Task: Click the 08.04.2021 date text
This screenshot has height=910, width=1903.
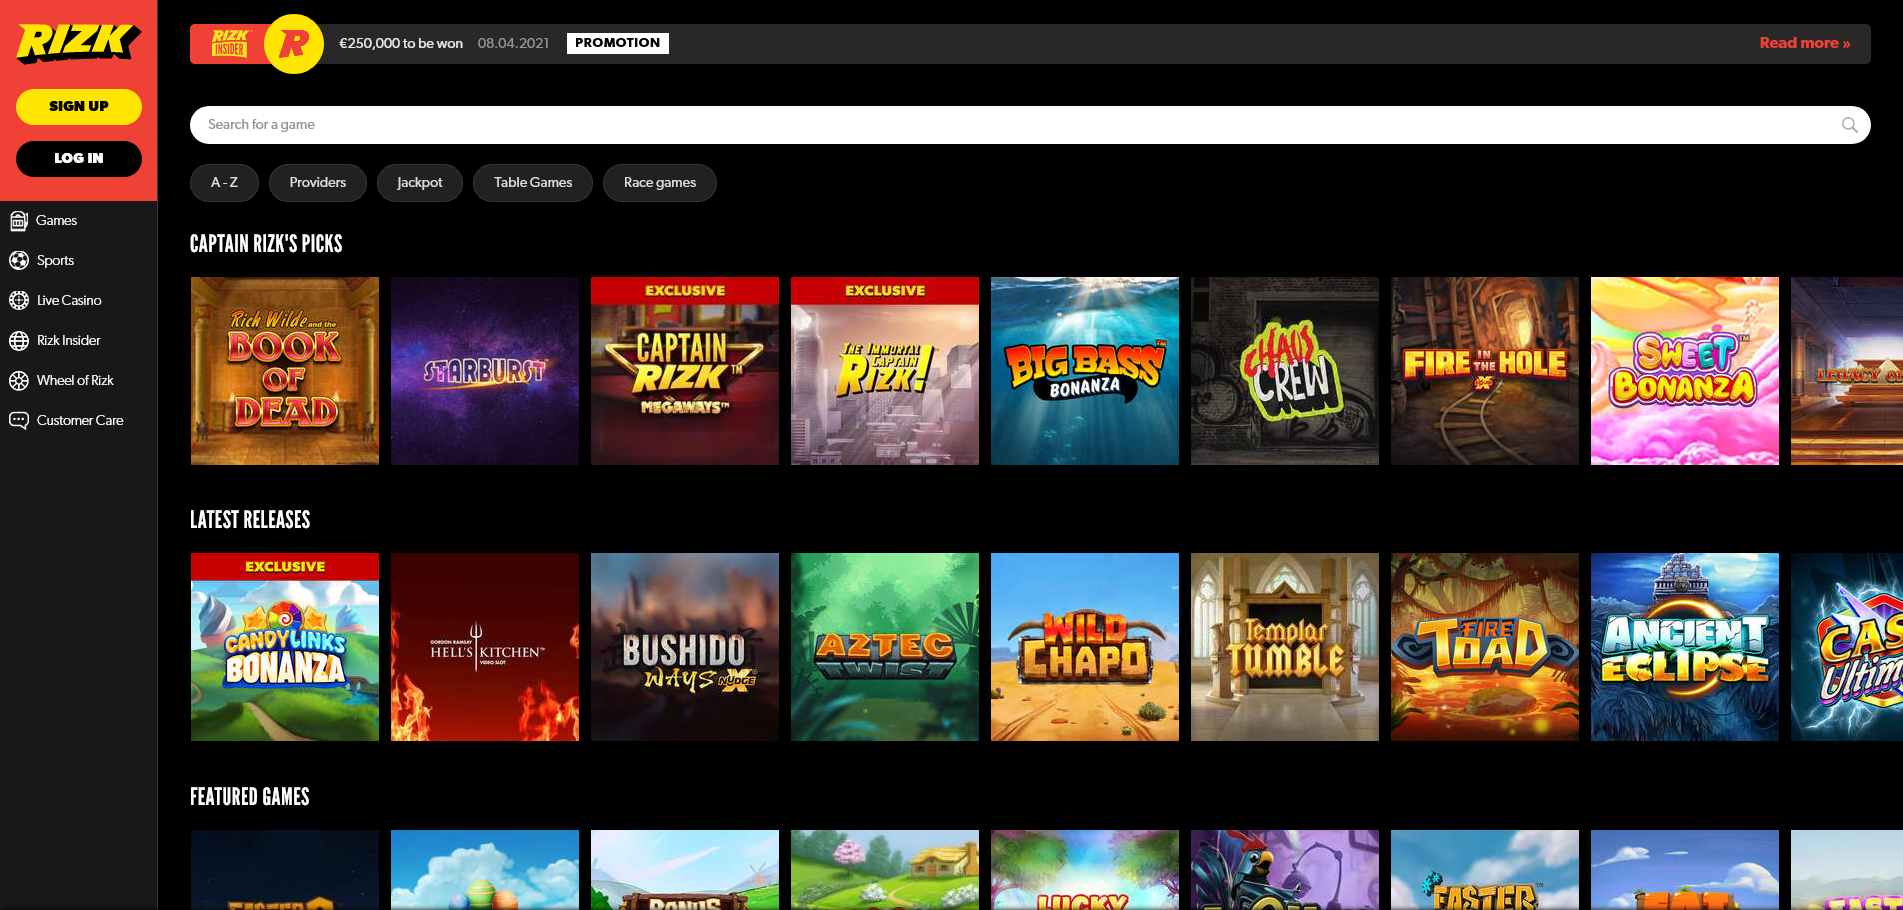Action: tap(513, 43)
